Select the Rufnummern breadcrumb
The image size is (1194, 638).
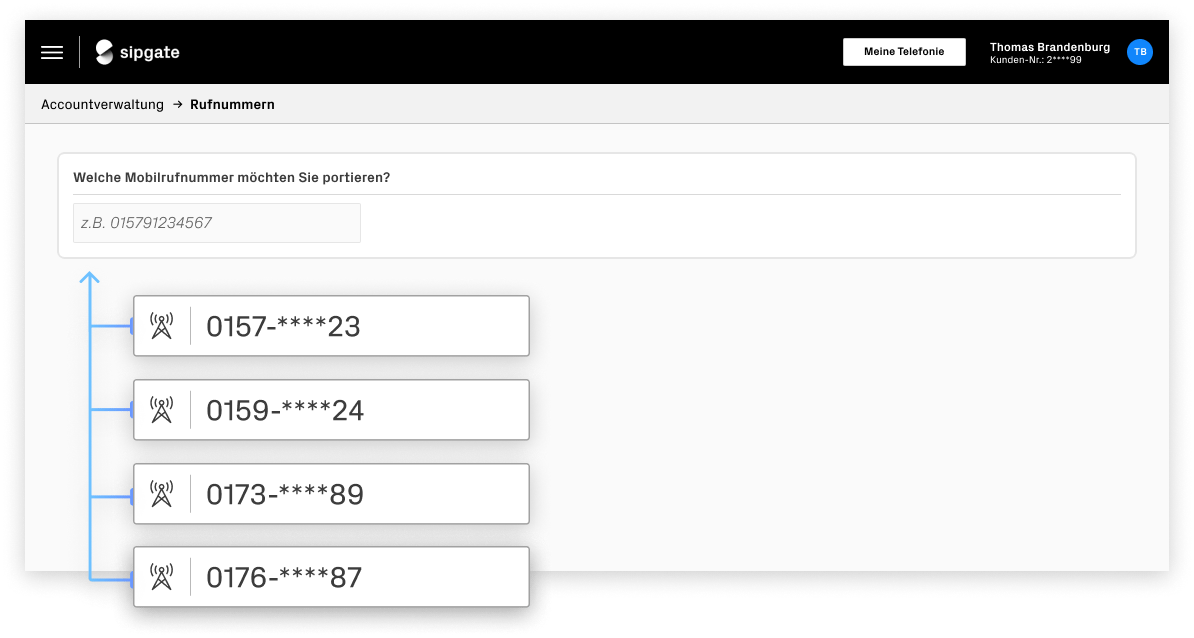[x=232, y=104]
